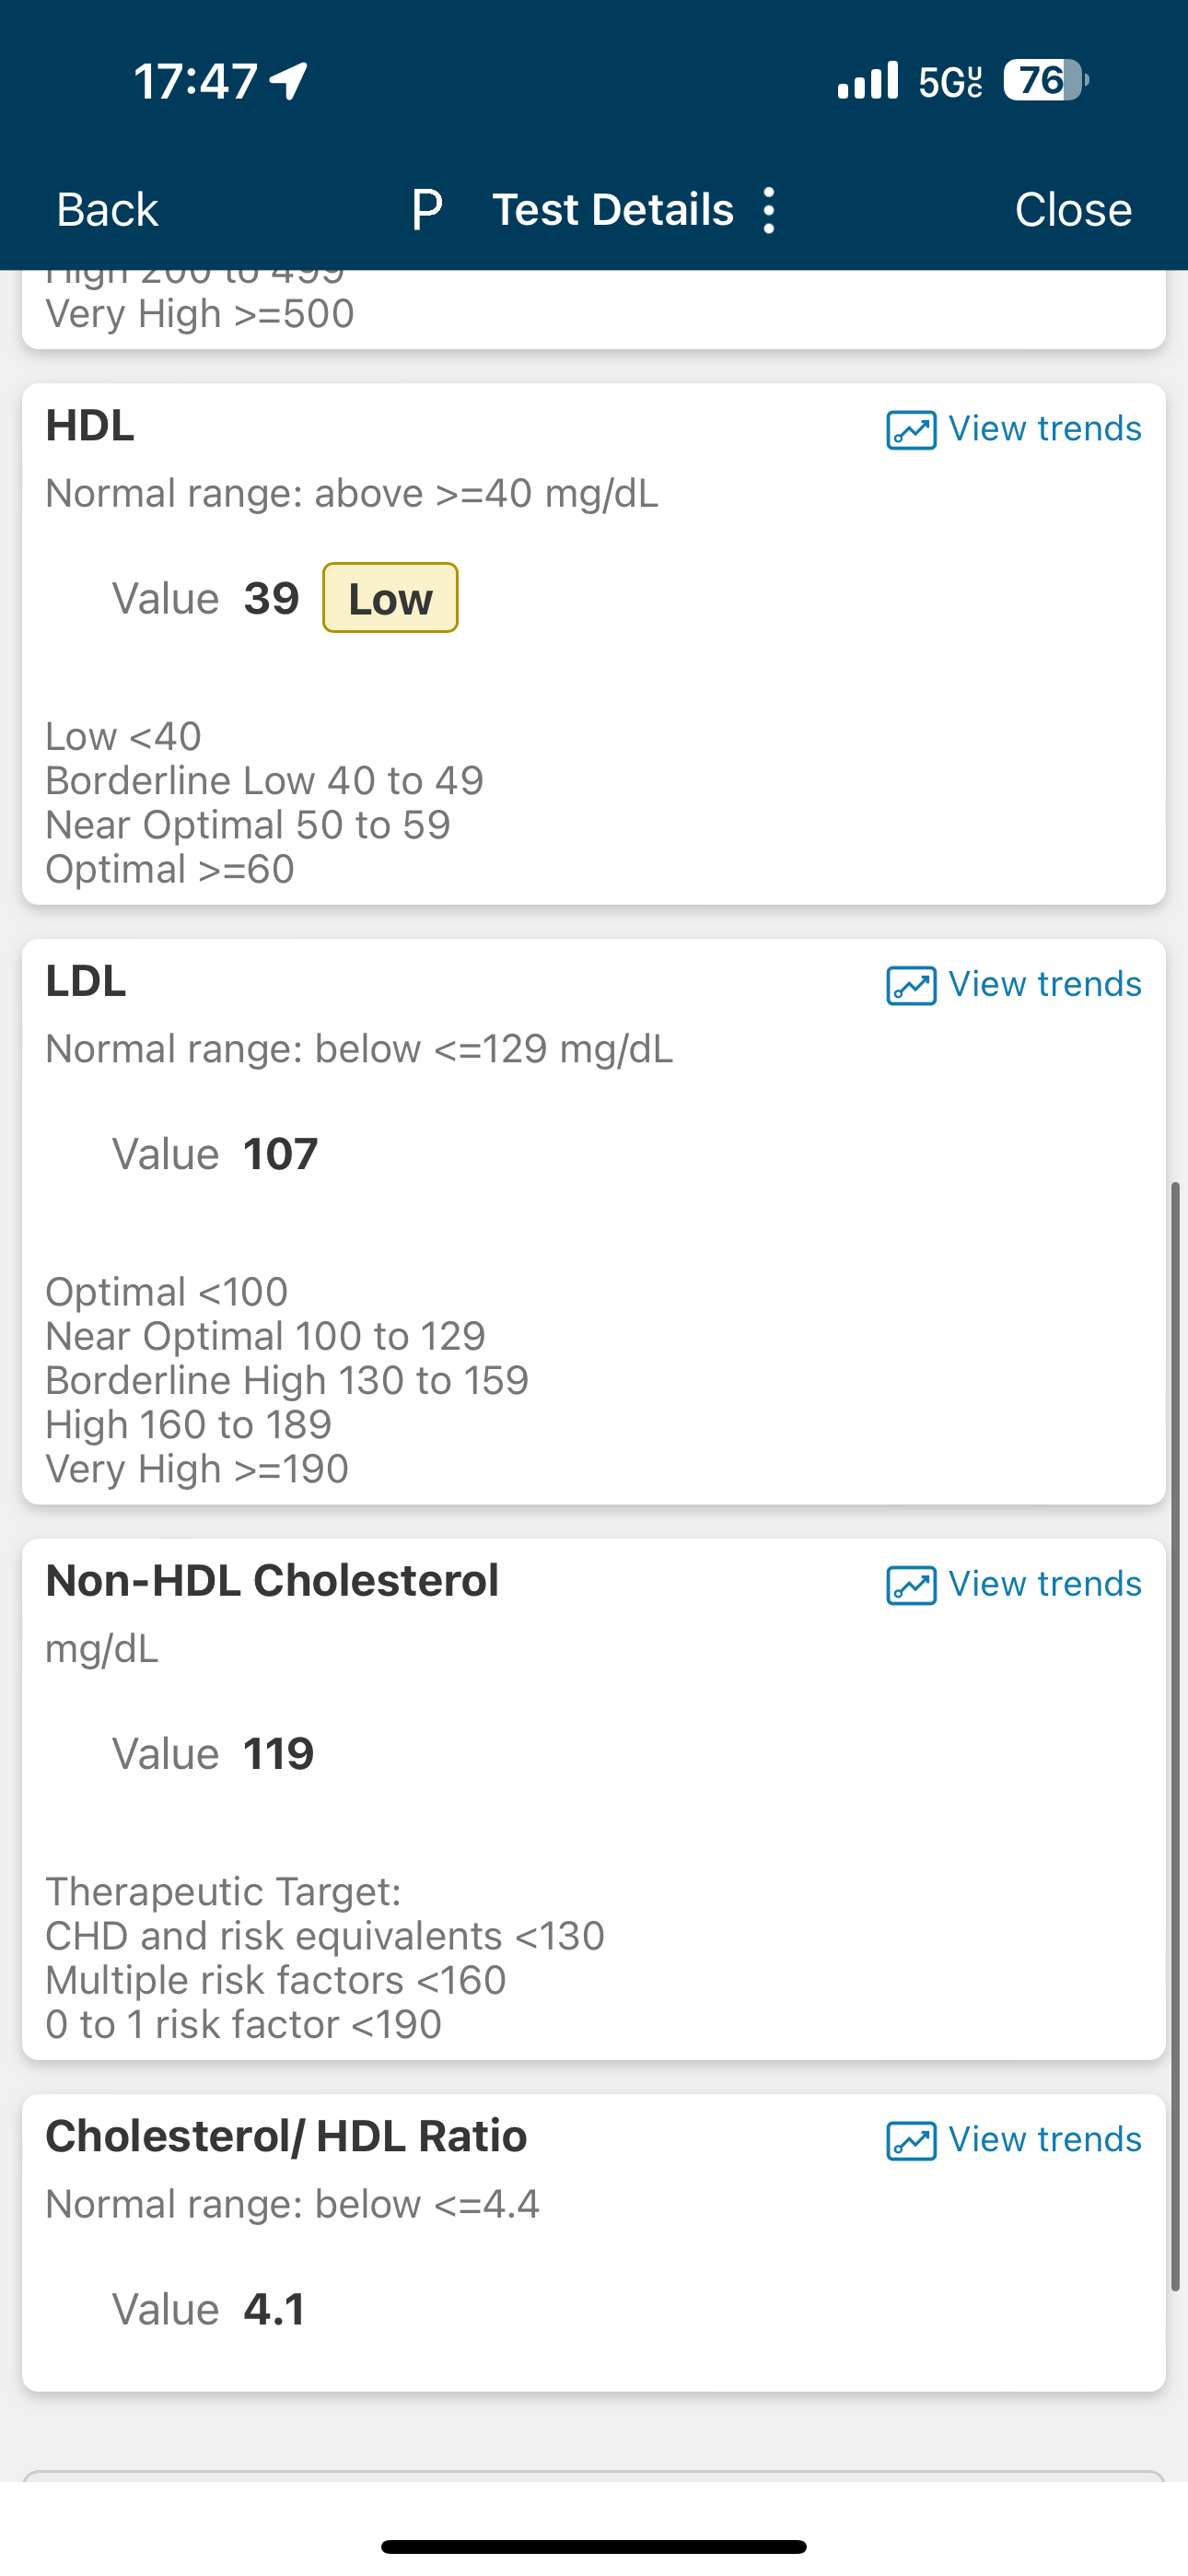Tap the Non-HDL Cholesterol trends chart icon
This screenshot has width=1188, height=2576.
click(x=911, y=1585)
